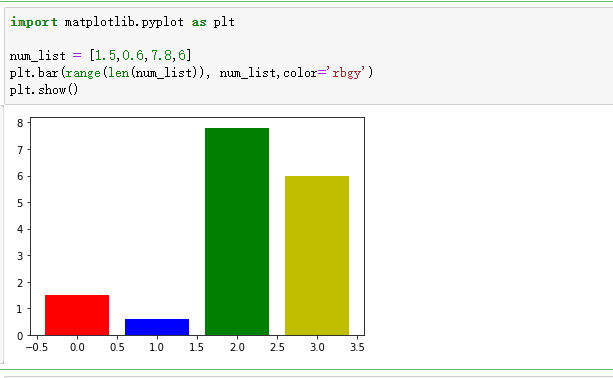
Task: Click the plt.show() line
Action: 44,90
